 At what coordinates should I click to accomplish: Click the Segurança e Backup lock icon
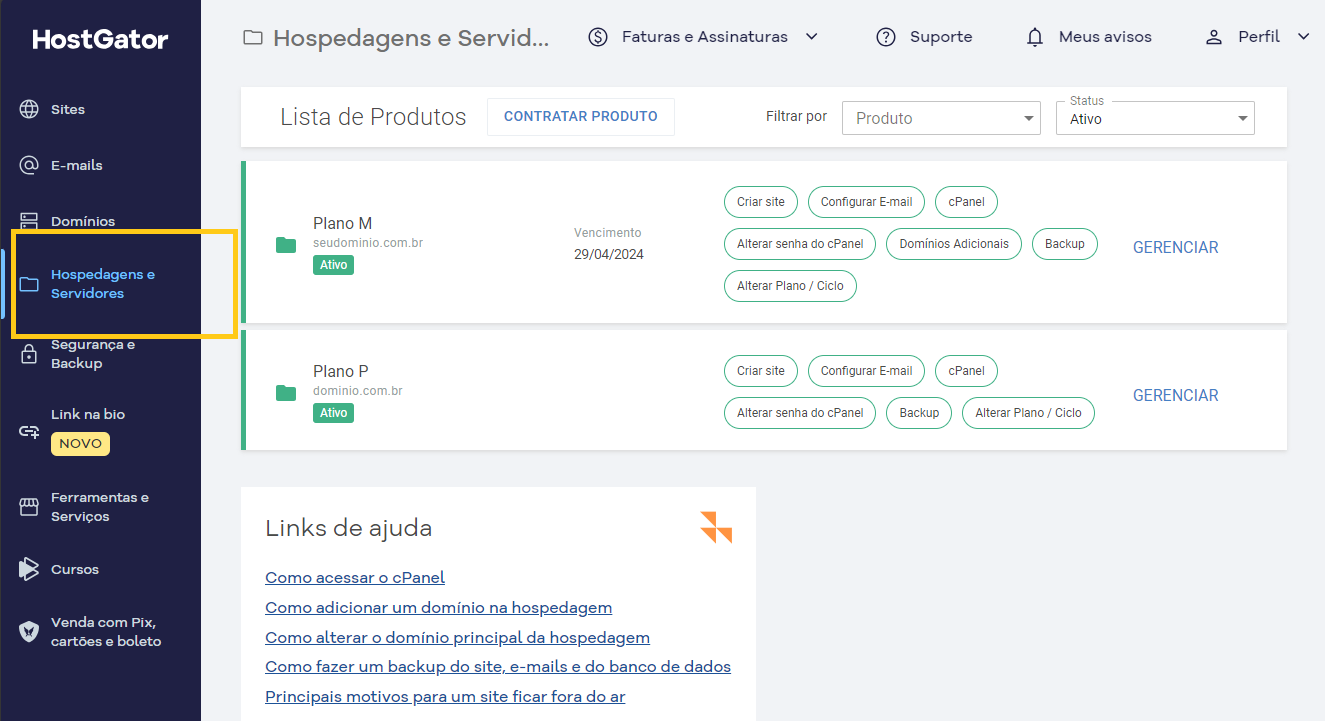click(x=29, y=354)
